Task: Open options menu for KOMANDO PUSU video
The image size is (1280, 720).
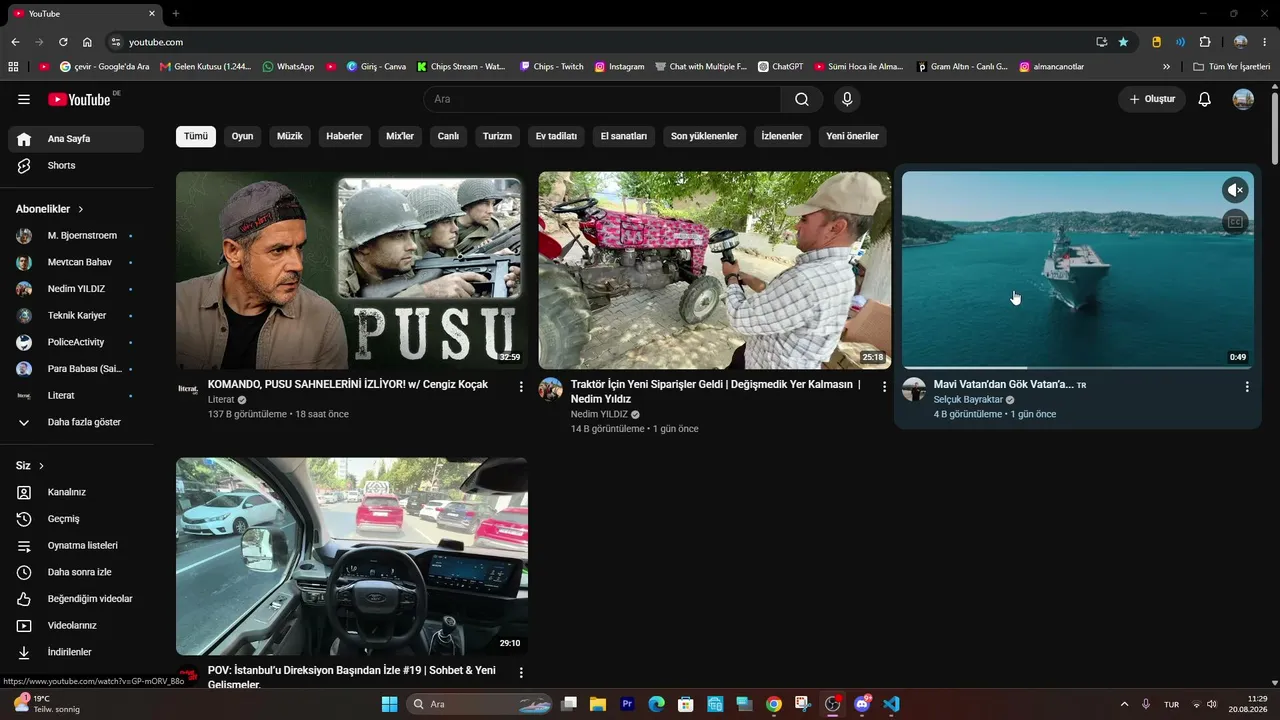Action: coord(521,386)
